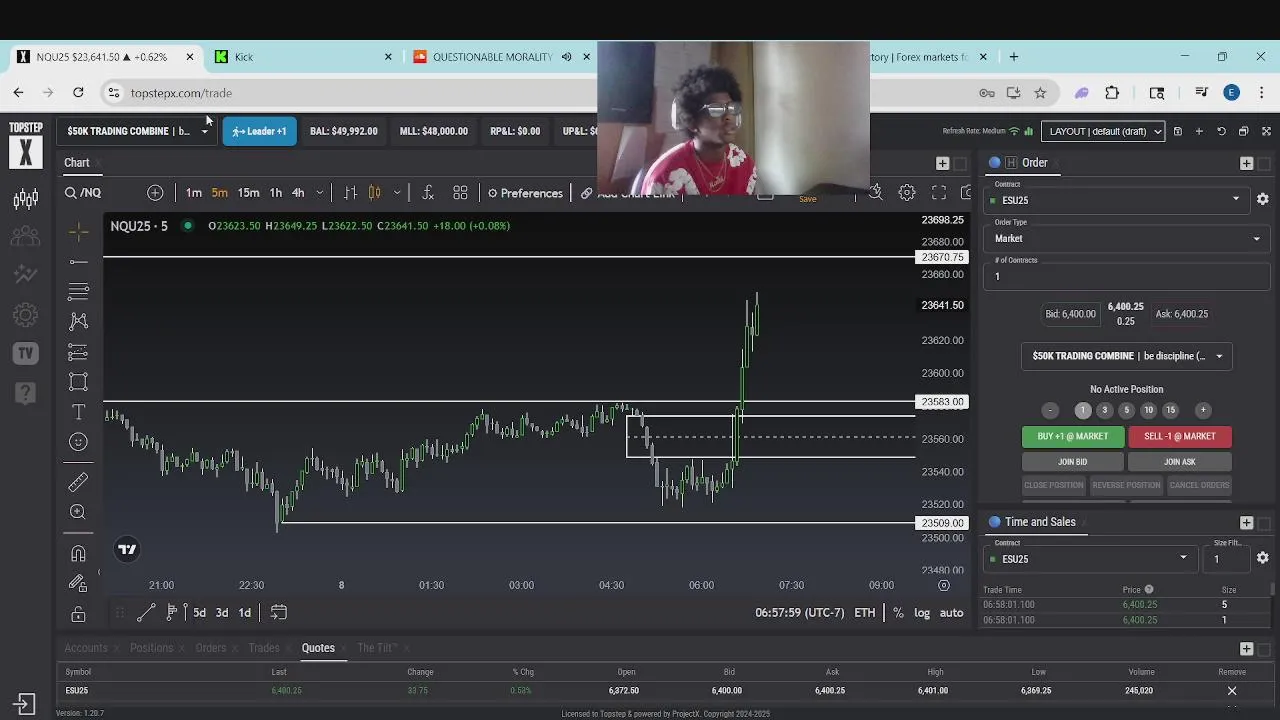Select the crosshair cursor drawing tool
The image size is (1280, 720).
[x=78, y=232]
